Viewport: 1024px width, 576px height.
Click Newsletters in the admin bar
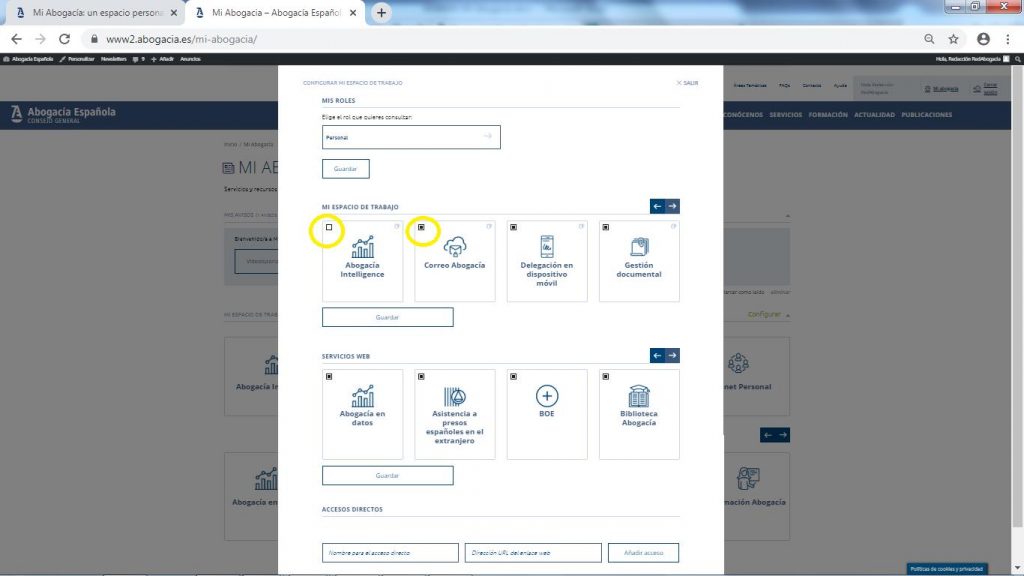[x=114, y=59]
